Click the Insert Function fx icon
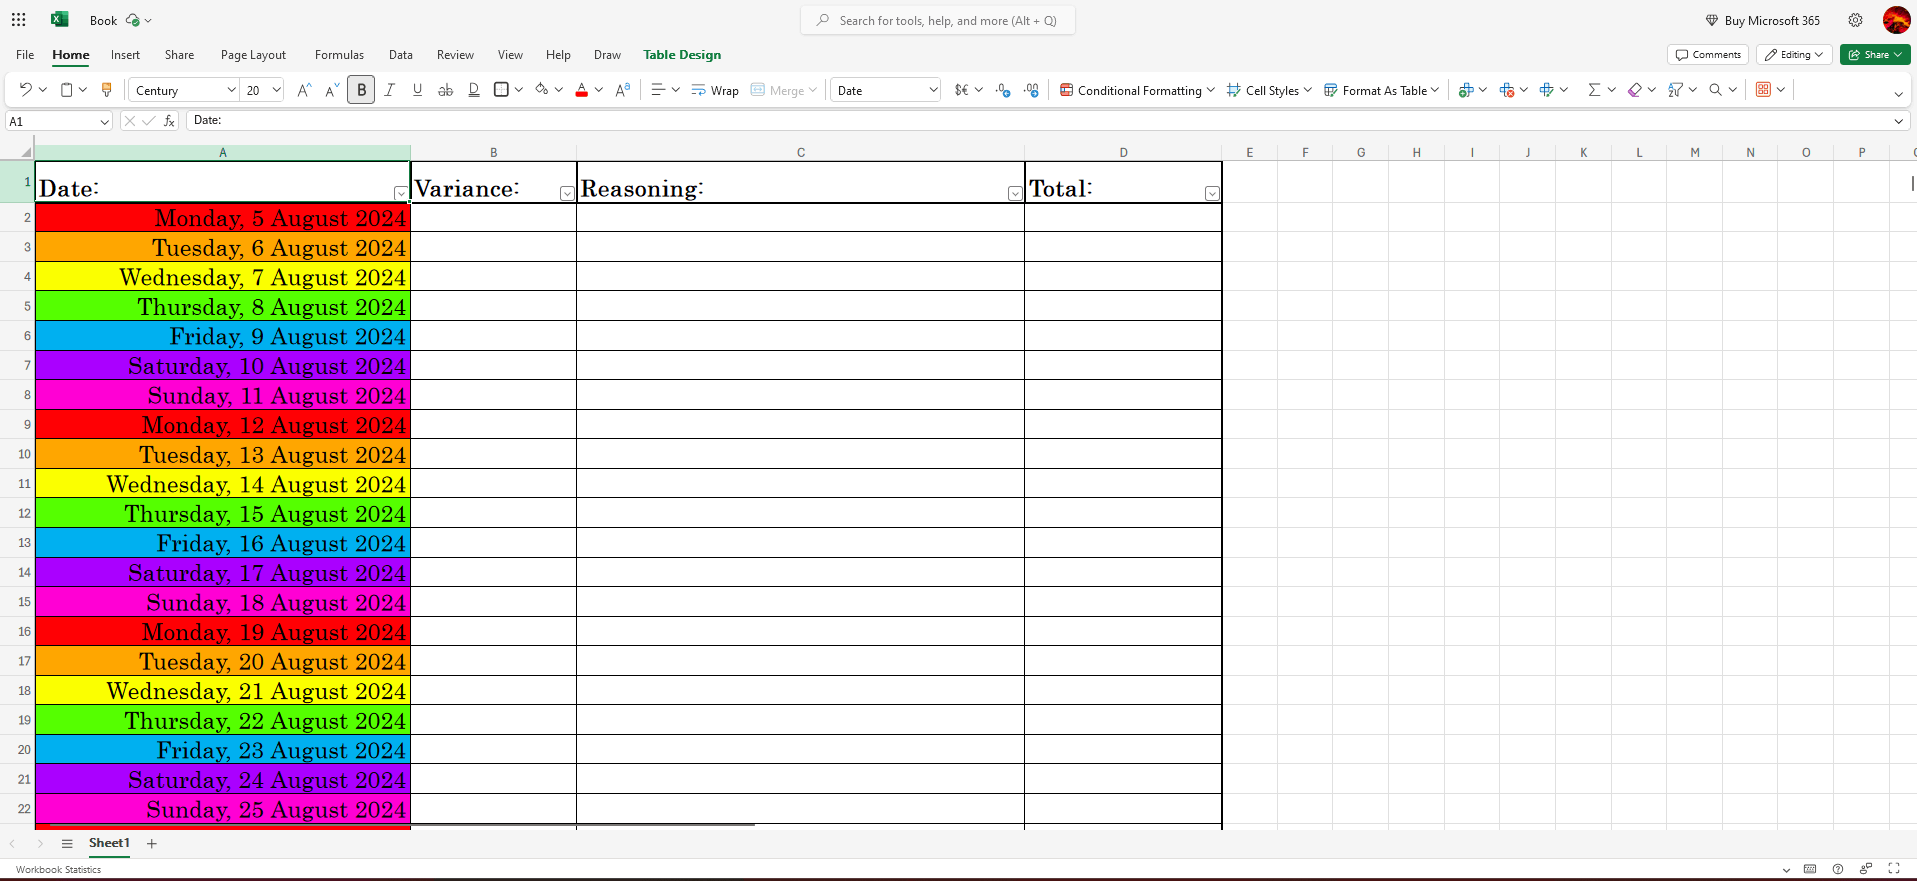This screenshot has height=881, width=1917. pyautogui.click(x=170, y=121)
